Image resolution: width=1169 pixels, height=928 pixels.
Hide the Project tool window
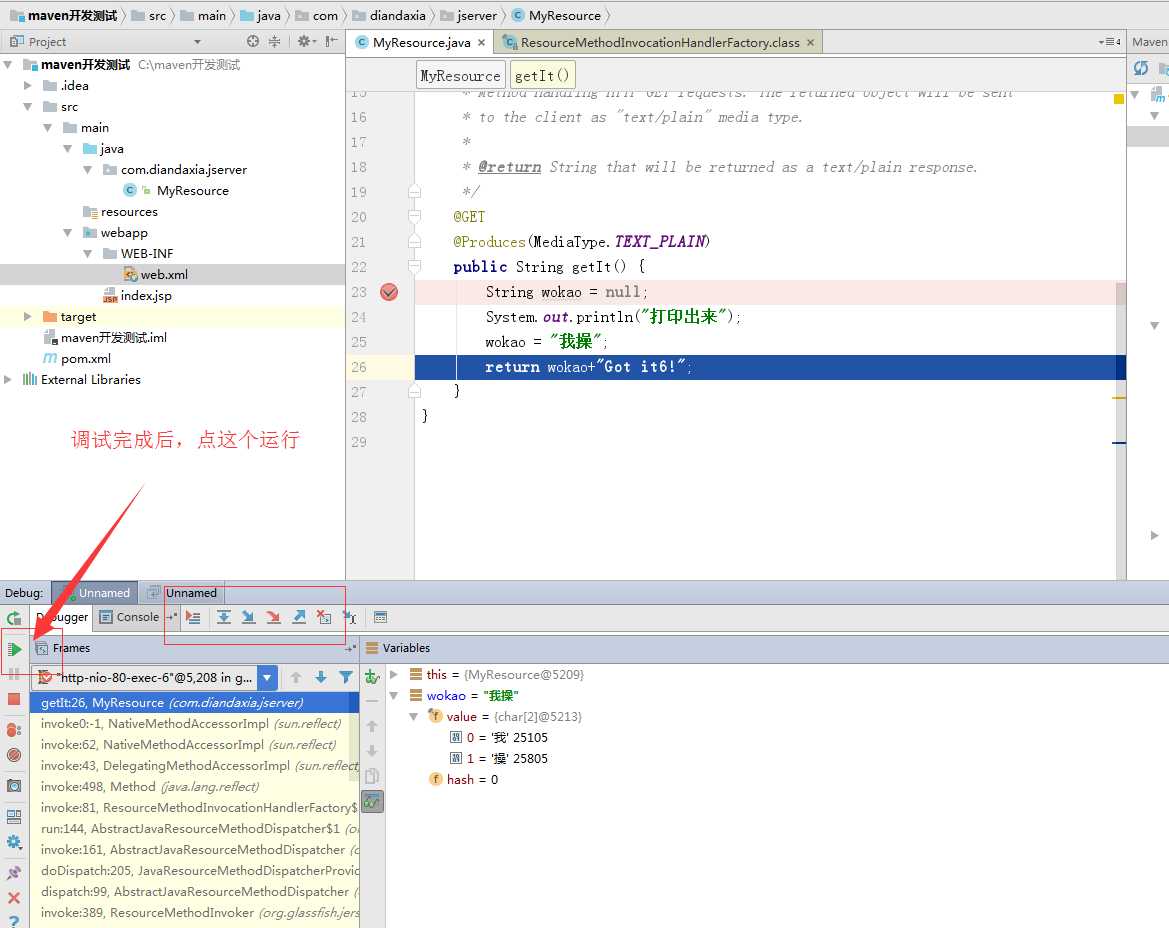(331, 42)
